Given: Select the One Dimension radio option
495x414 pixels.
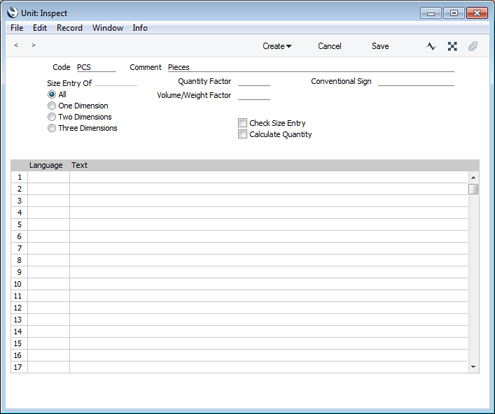Looking at the screenshot, I should 52,106.
